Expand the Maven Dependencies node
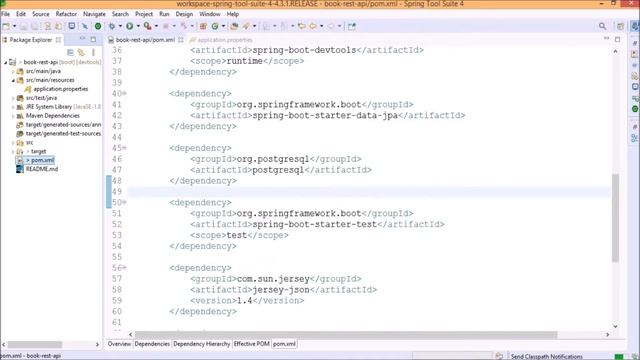 [x=13, y=116]
